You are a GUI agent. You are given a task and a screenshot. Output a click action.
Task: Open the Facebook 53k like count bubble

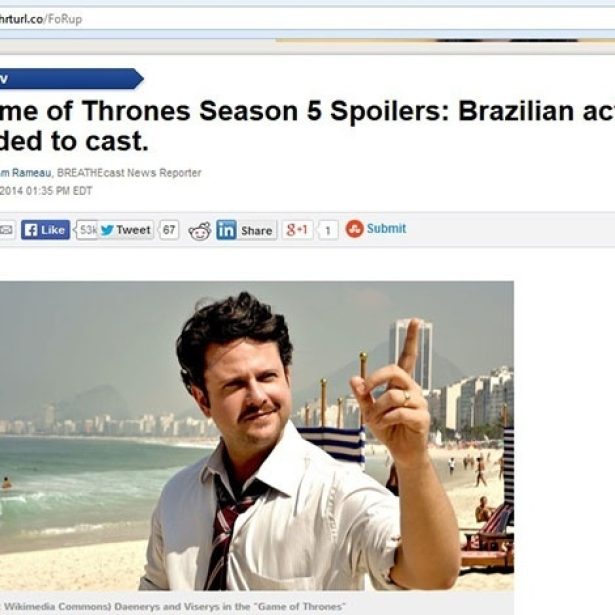pos(86,230)
